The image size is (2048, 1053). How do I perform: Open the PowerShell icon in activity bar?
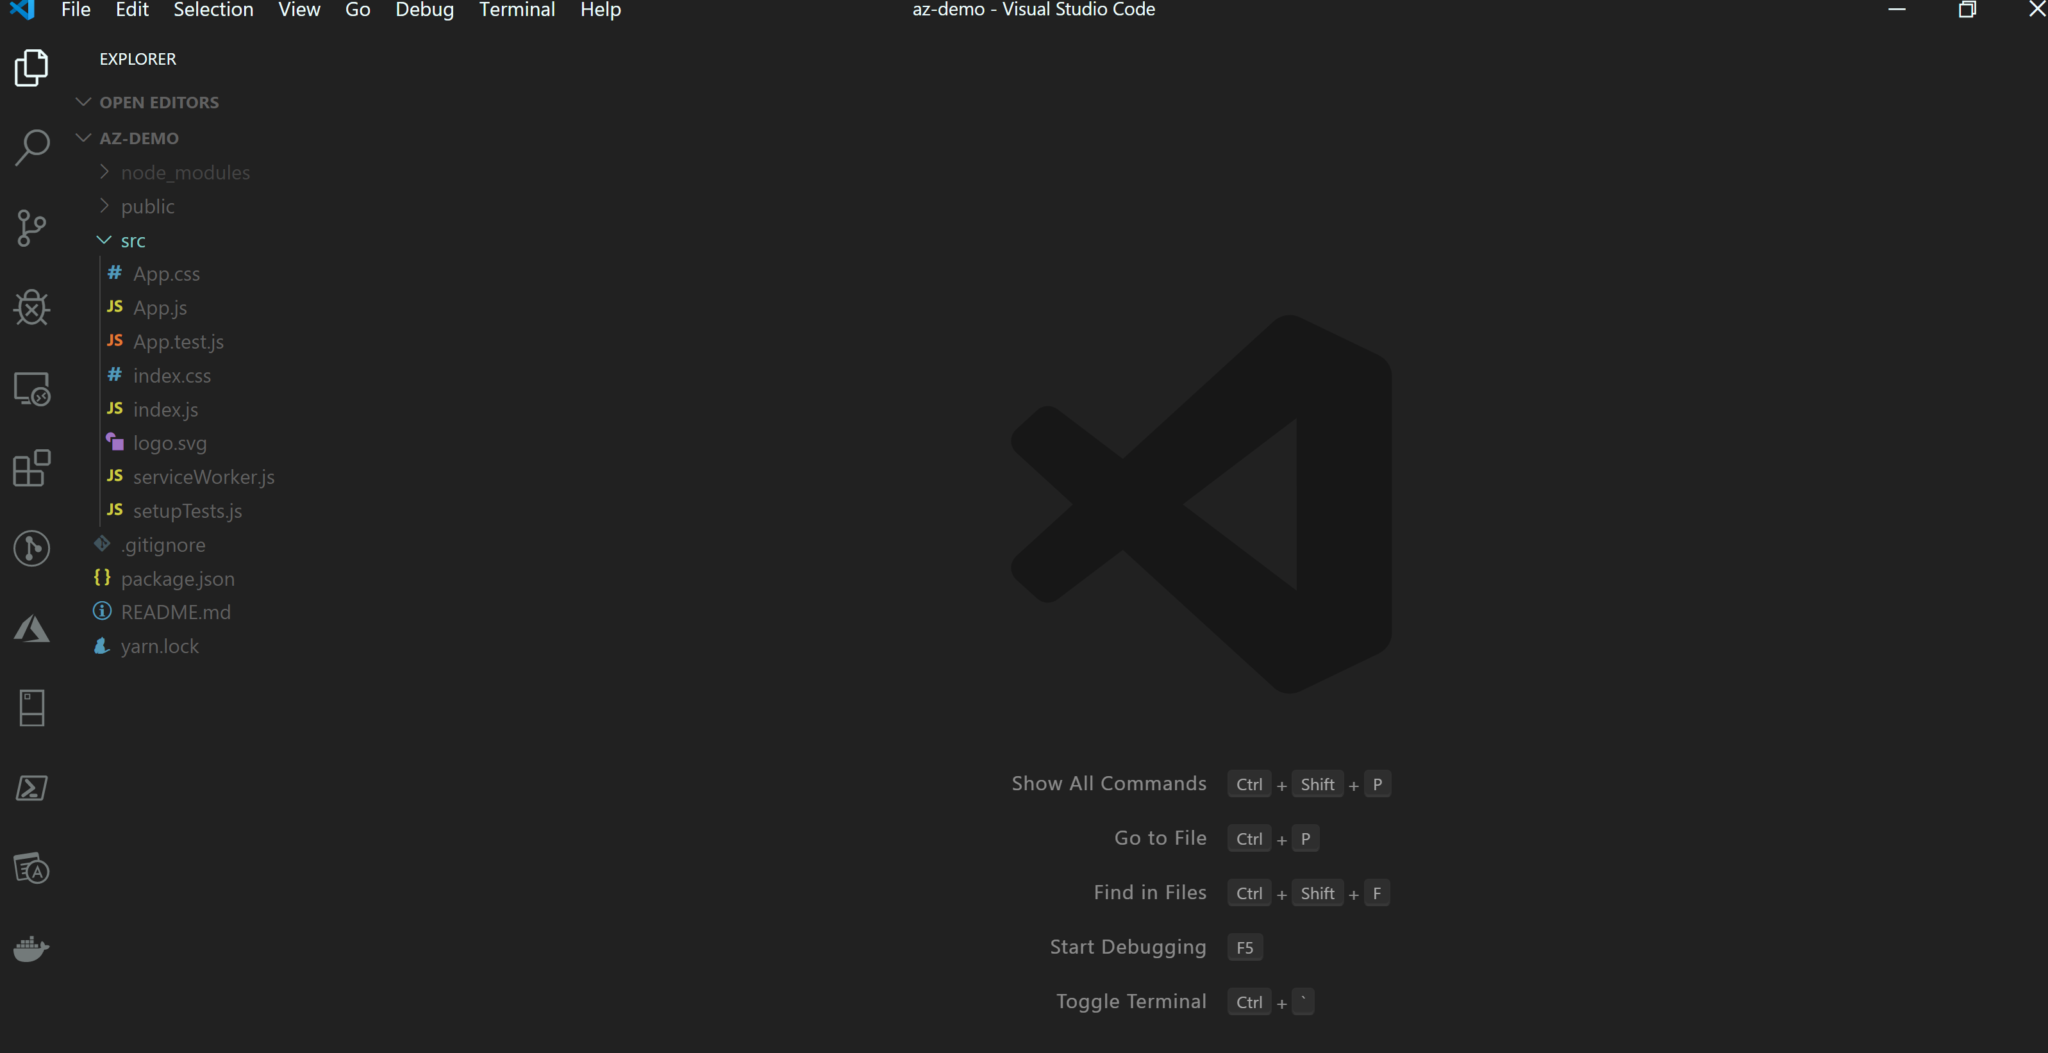coord(32,788)
